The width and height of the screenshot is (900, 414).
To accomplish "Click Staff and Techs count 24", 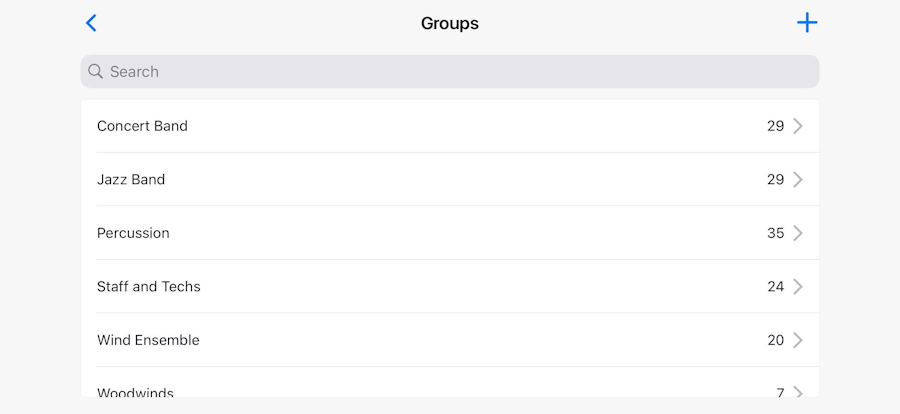I will pyautogui.click(x=775, y=287).
